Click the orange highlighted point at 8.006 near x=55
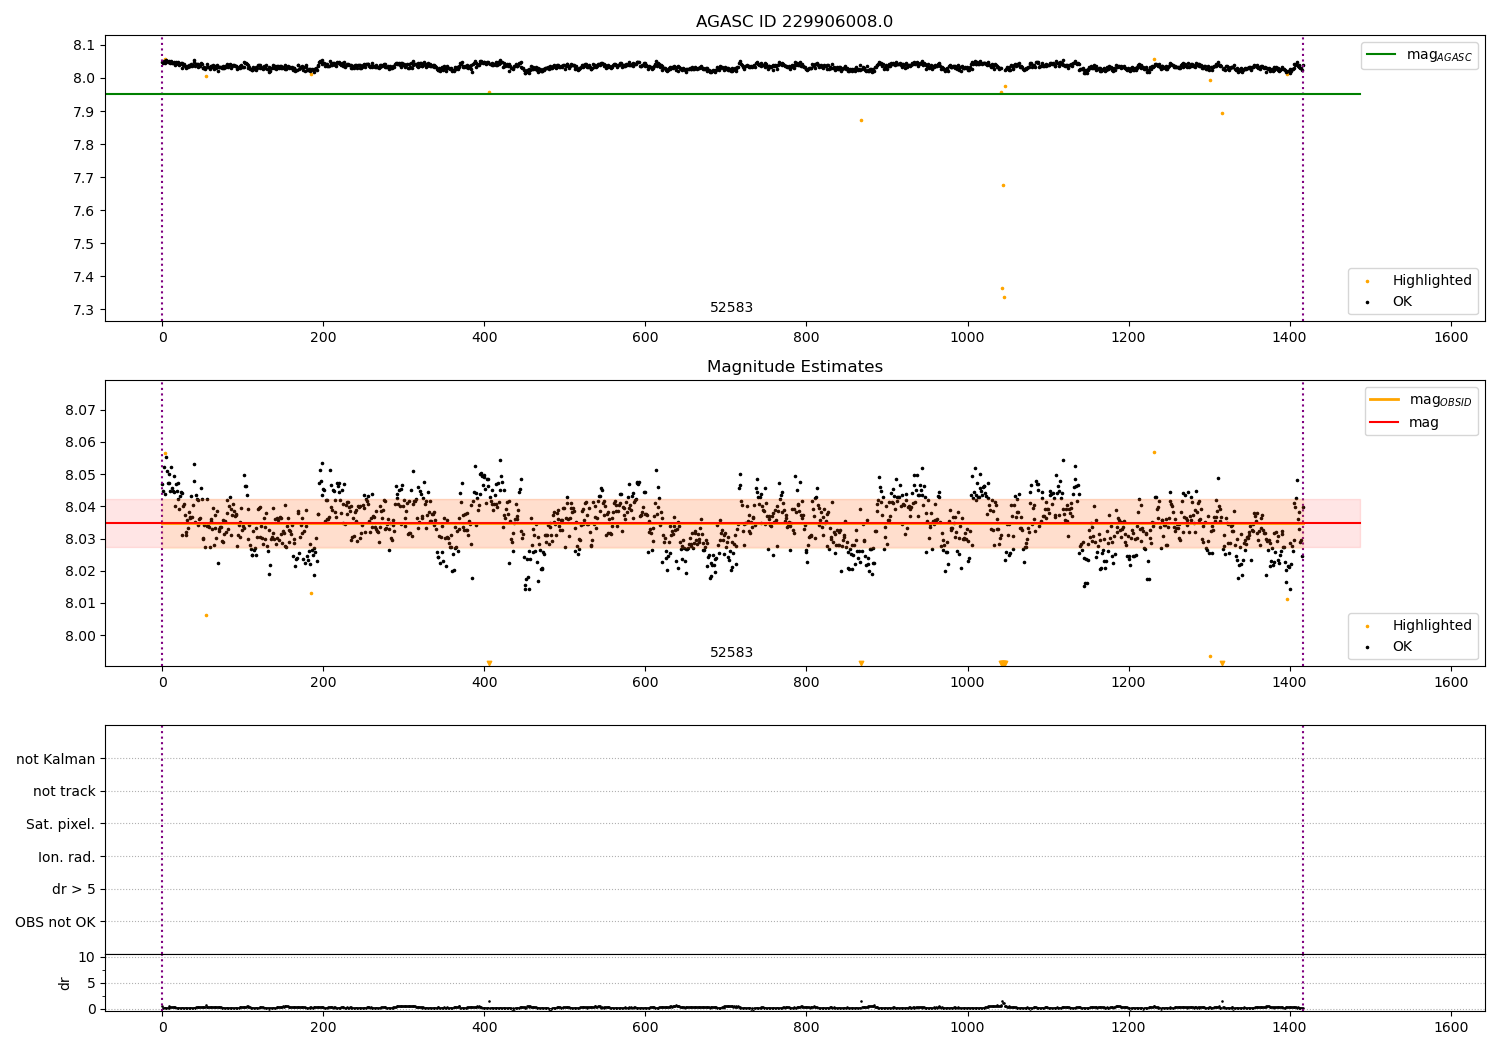The image size is (1500, 1050). coord(206,615)
